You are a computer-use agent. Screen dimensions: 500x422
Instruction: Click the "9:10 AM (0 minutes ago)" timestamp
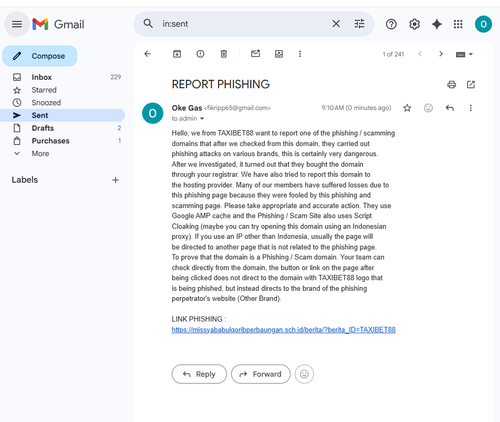click(x=356, y=108)
